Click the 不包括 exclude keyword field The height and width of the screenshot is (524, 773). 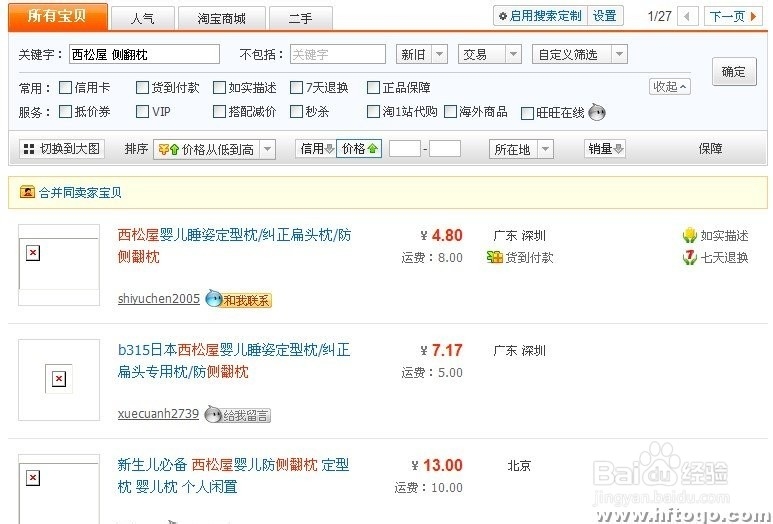point(338,54)
